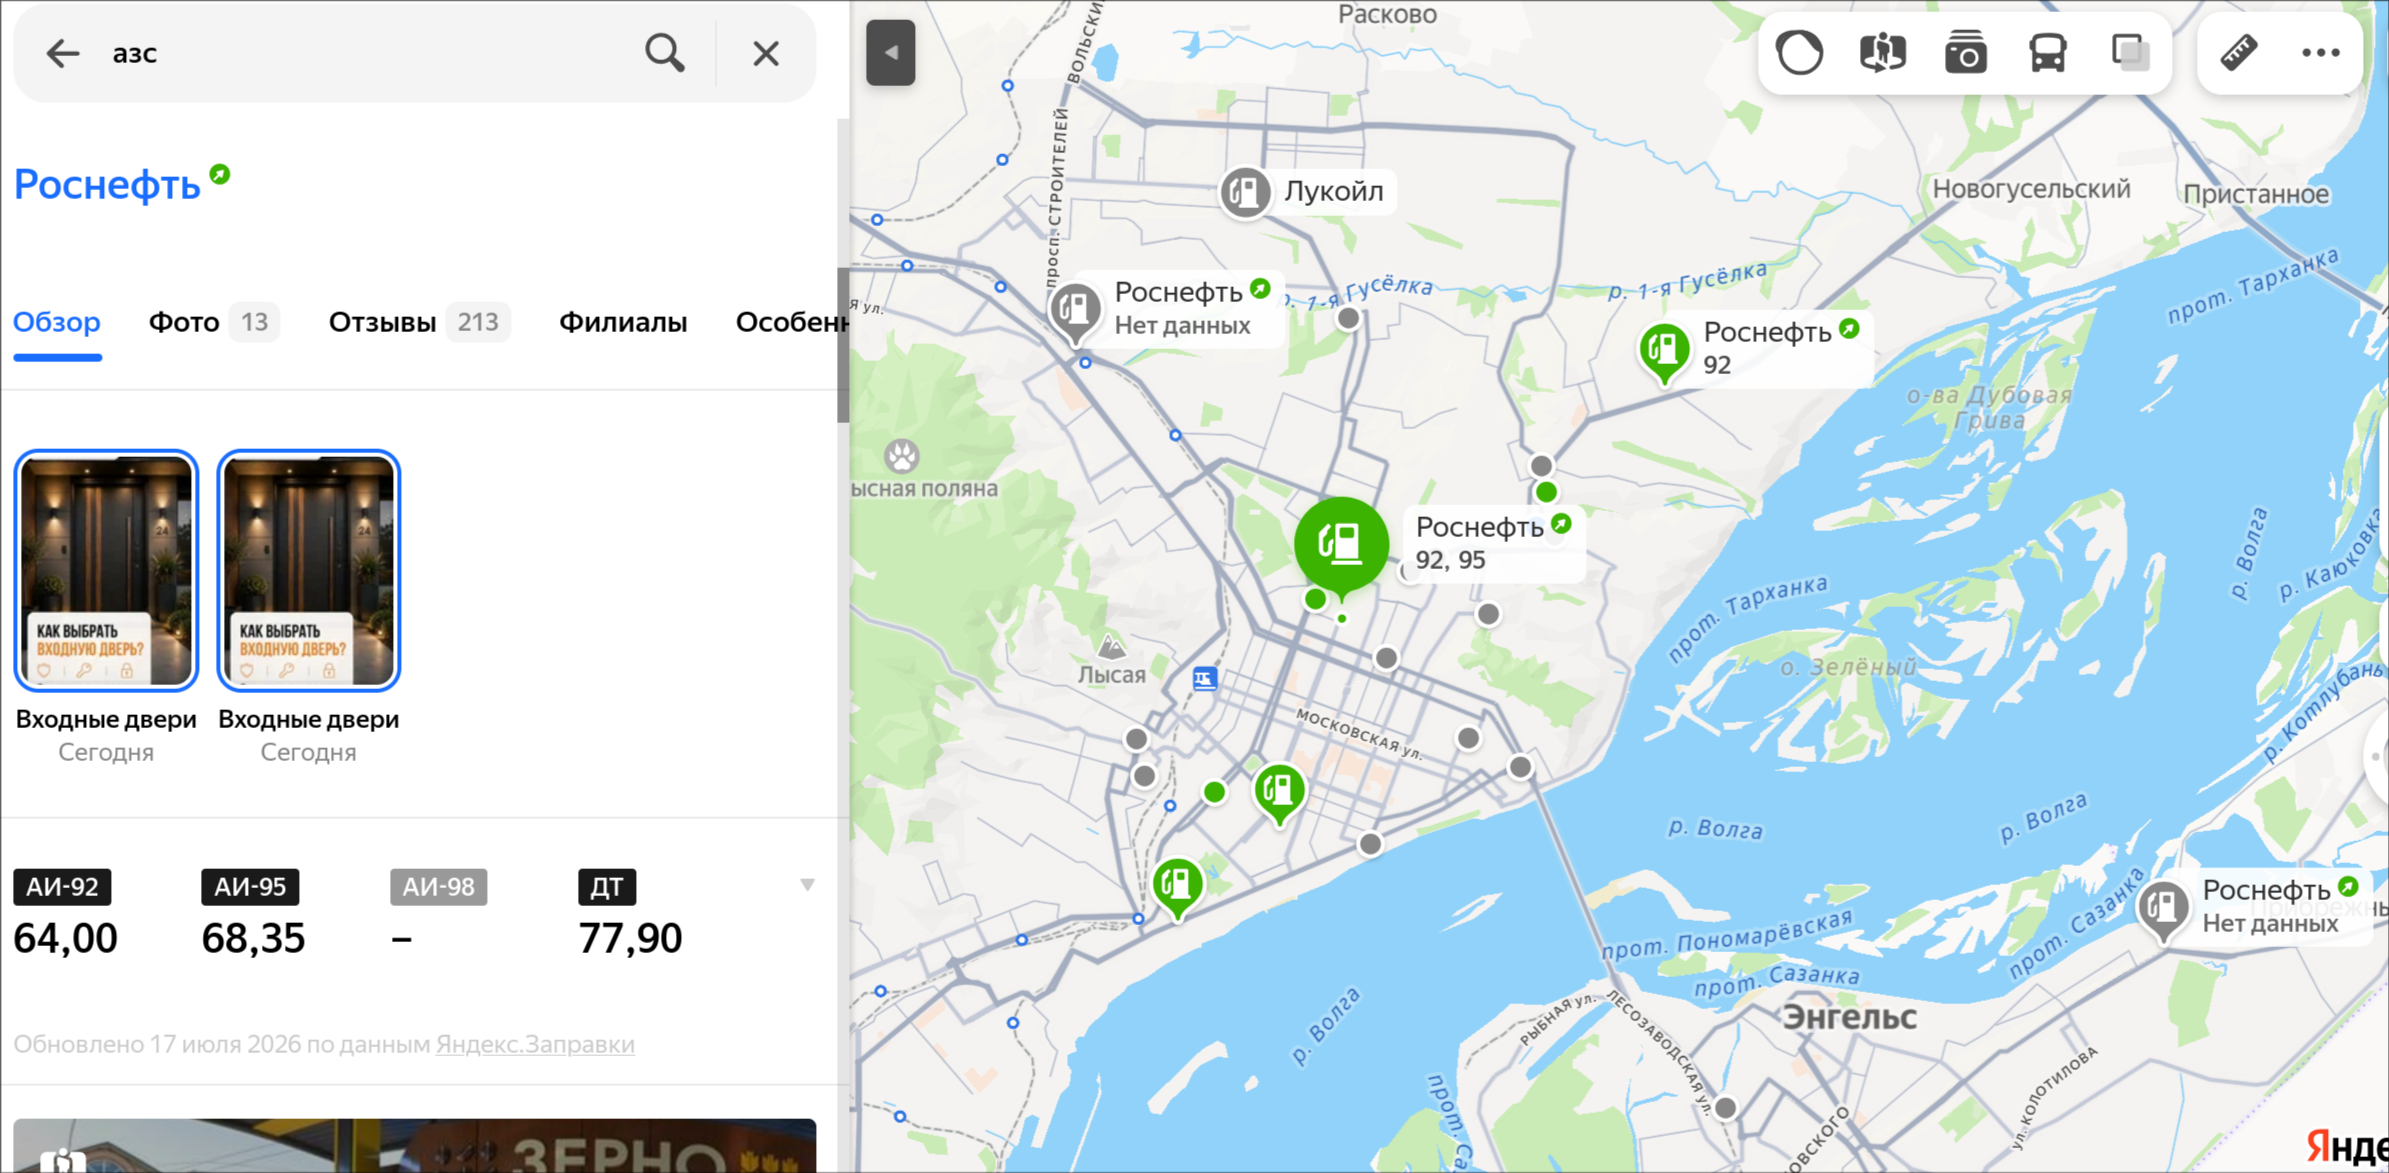The height and width of the screenshot is (1173, 2389).
Task: Click the 68,35 price for АИ-95
Action: [x=253, y=938]
